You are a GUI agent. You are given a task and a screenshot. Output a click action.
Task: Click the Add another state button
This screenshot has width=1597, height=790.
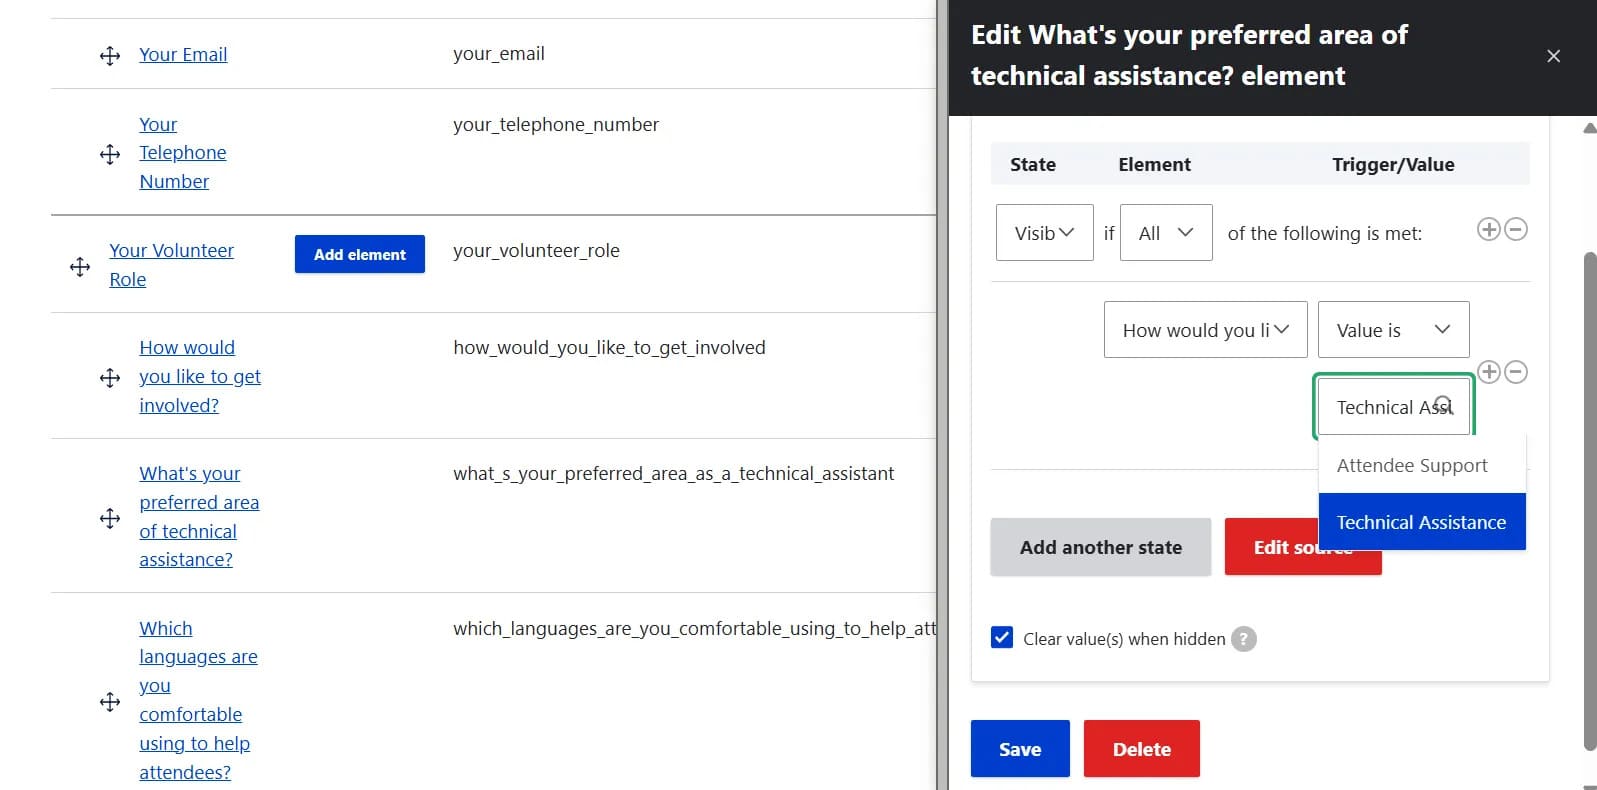[1100, 547]
